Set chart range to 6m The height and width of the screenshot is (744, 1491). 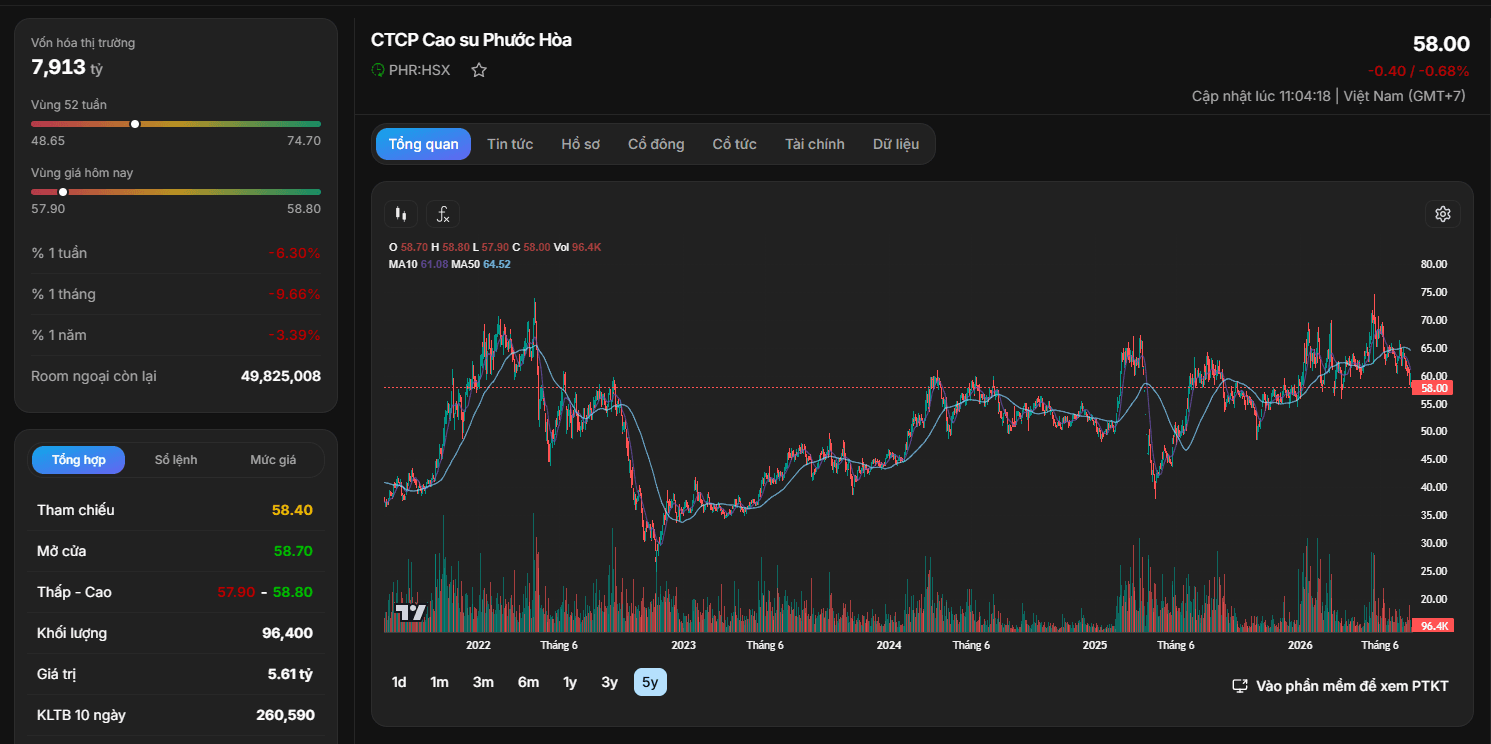(528, 682)
